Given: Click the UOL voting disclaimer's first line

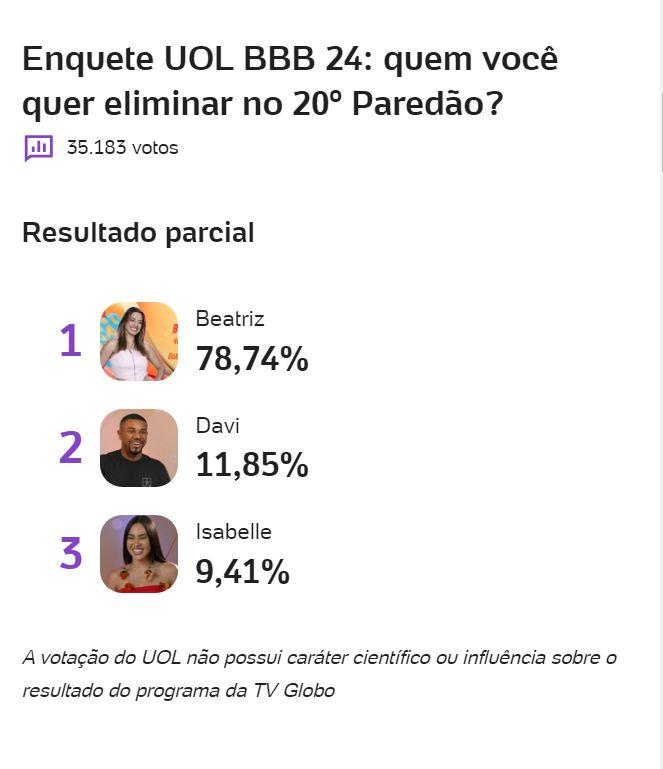Looking at the screenshot, I should (320, 657).
